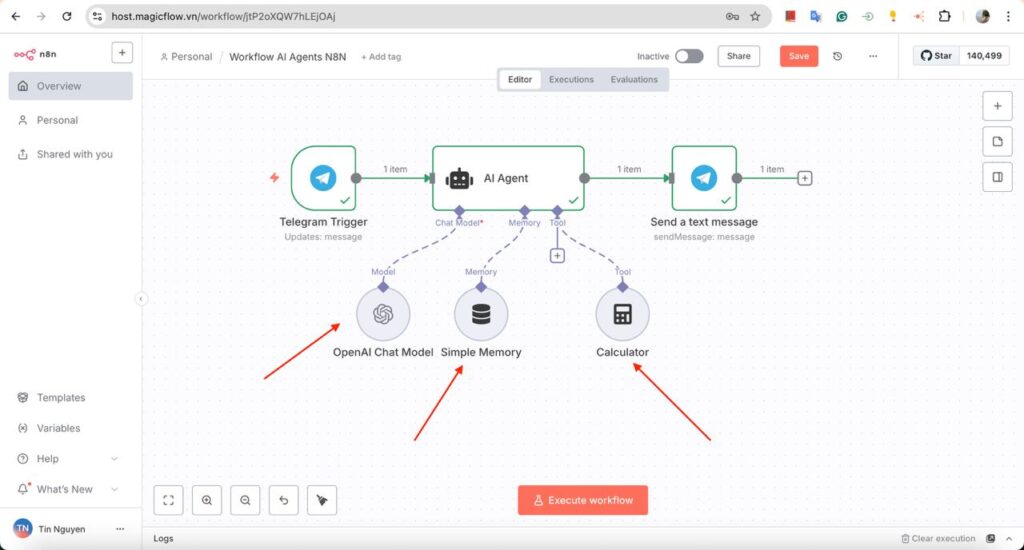Click the Save button
The height and width of the screenshot is (550, 1024).
point(798,56)
